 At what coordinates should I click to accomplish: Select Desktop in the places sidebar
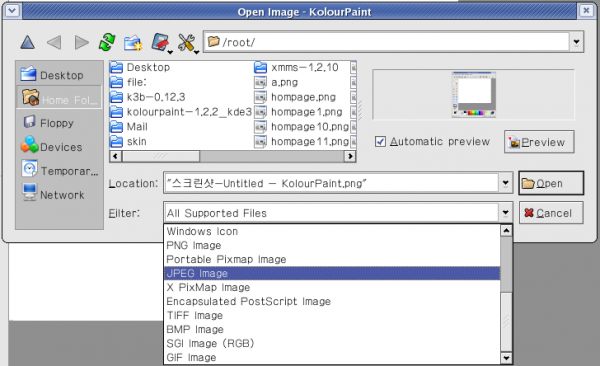click(x=59, y=75)
